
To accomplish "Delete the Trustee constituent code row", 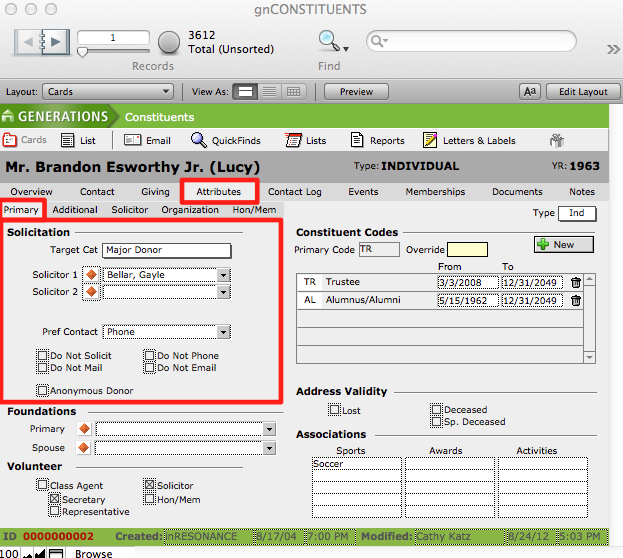I will click(575, 283).
